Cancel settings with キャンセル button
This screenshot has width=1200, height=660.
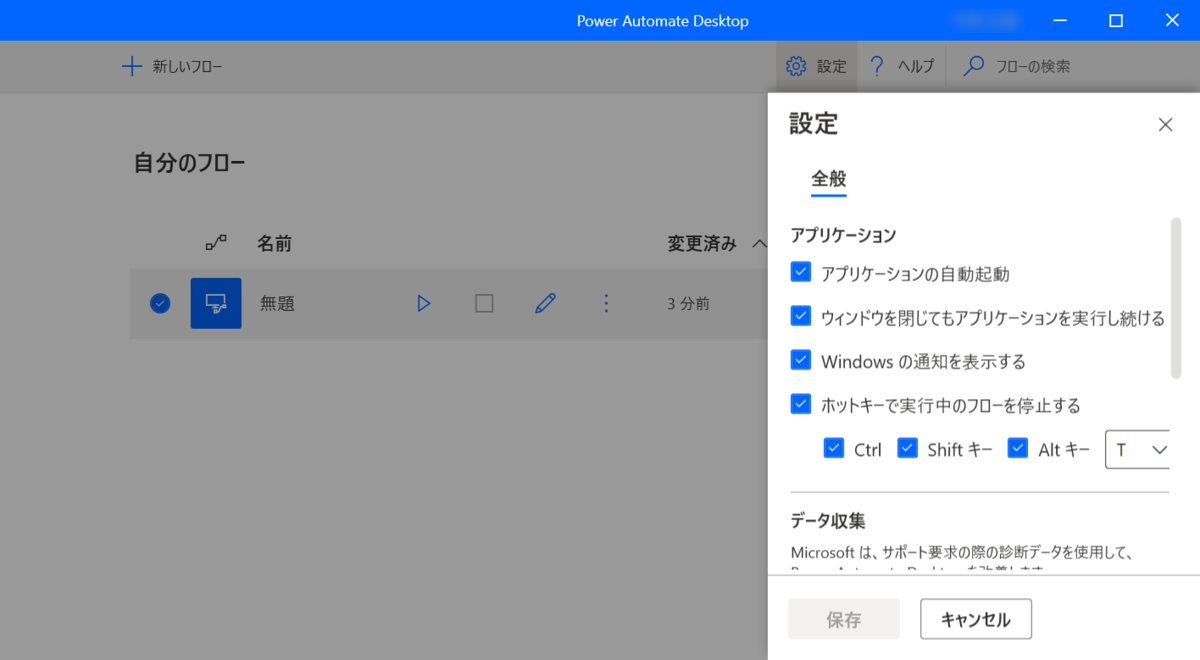[x=975, y=619]
